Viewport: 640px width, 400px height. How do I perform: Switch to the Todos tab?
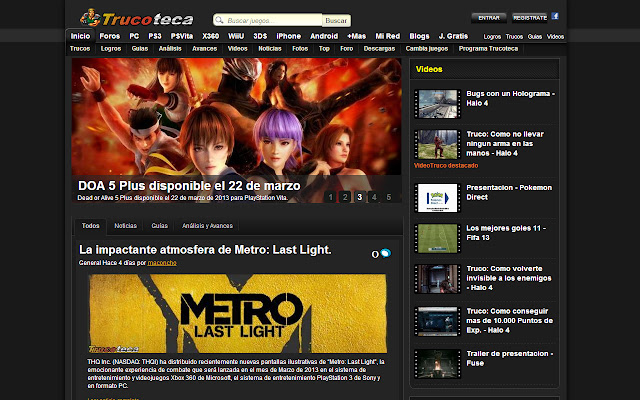(x=91, y=226)
